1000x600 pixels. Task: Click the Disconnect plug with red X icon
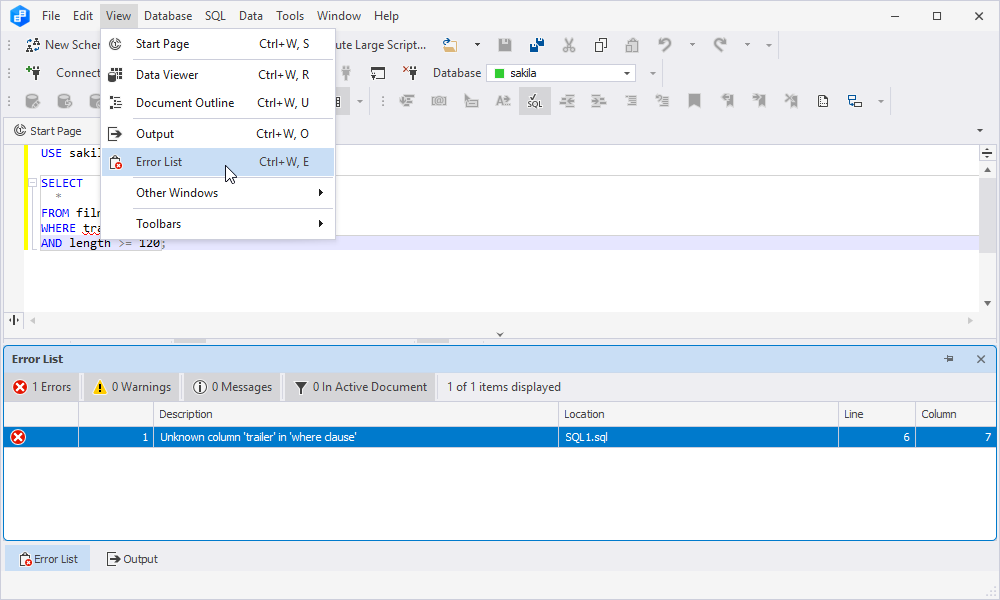point(409,73)
